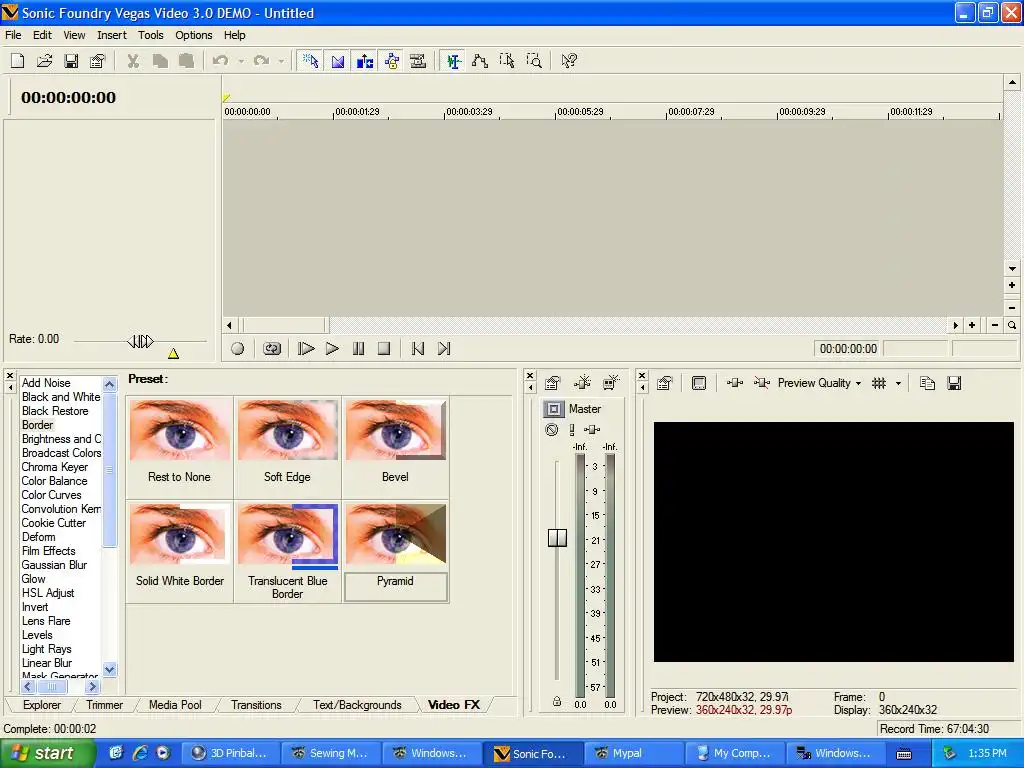
Task: Copy preview snapshot to clipboard icon
Action: tap(927, 383)
